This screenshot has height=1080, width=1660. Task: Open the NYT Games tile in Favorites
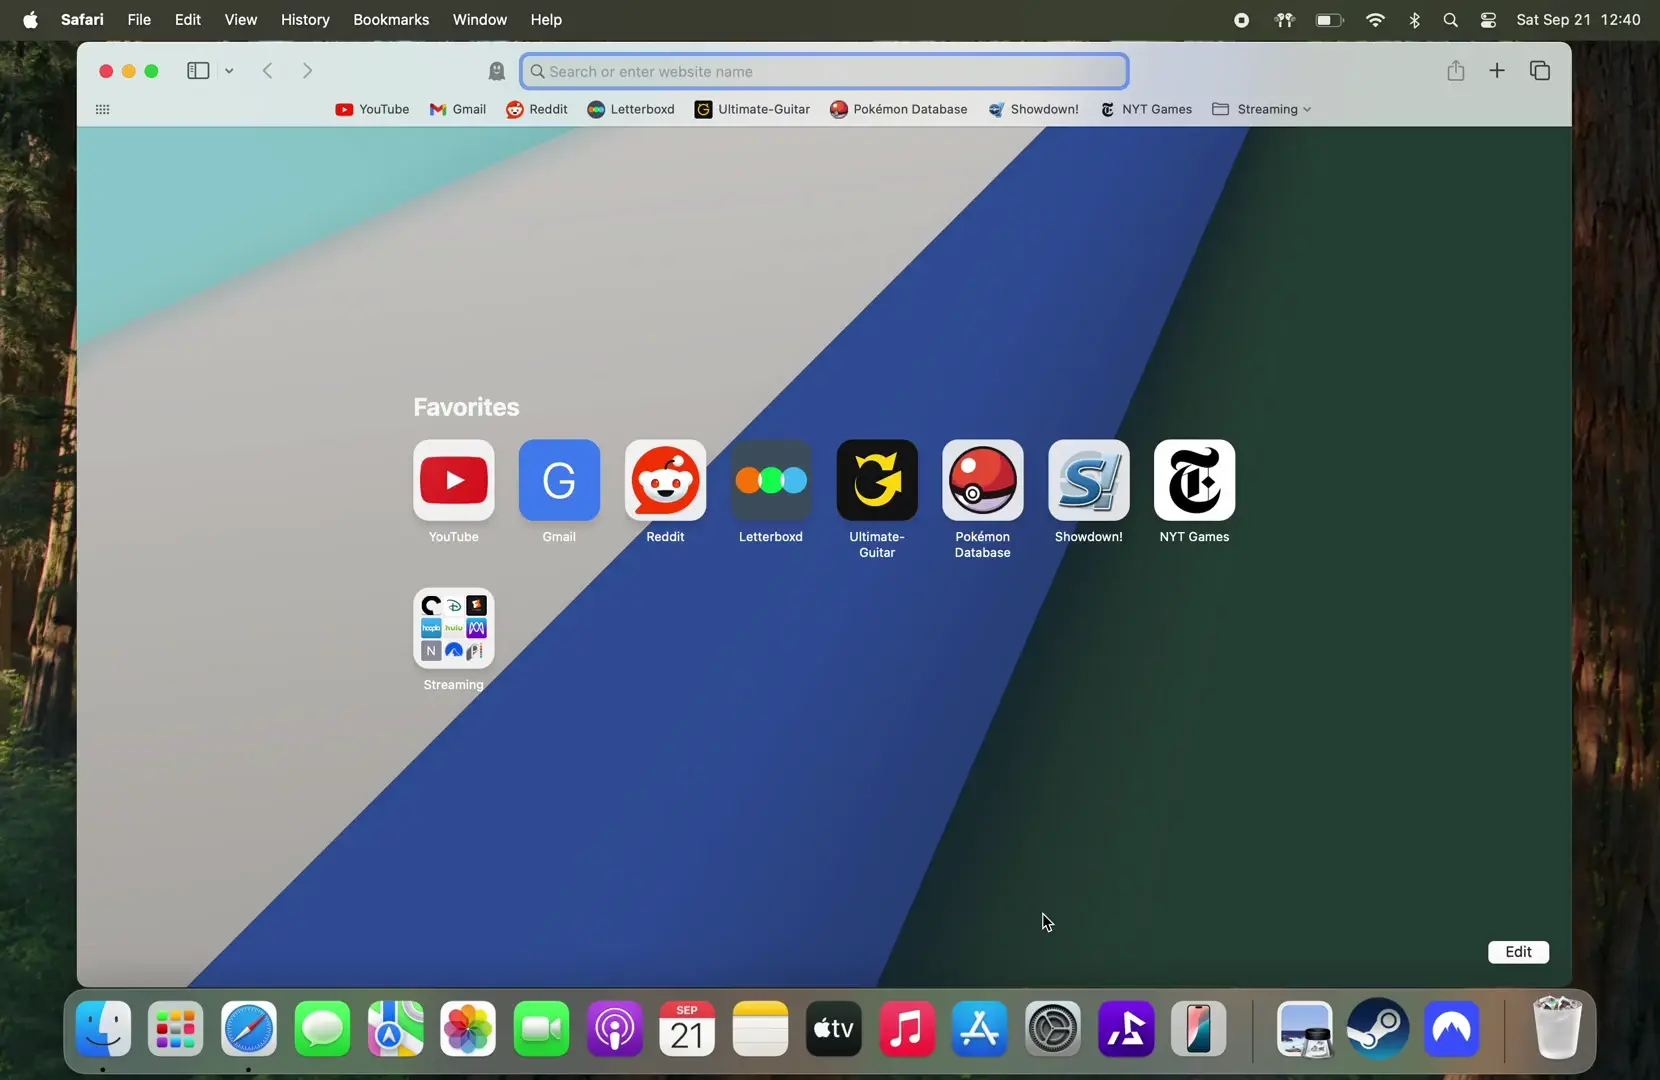[1195, 481]
